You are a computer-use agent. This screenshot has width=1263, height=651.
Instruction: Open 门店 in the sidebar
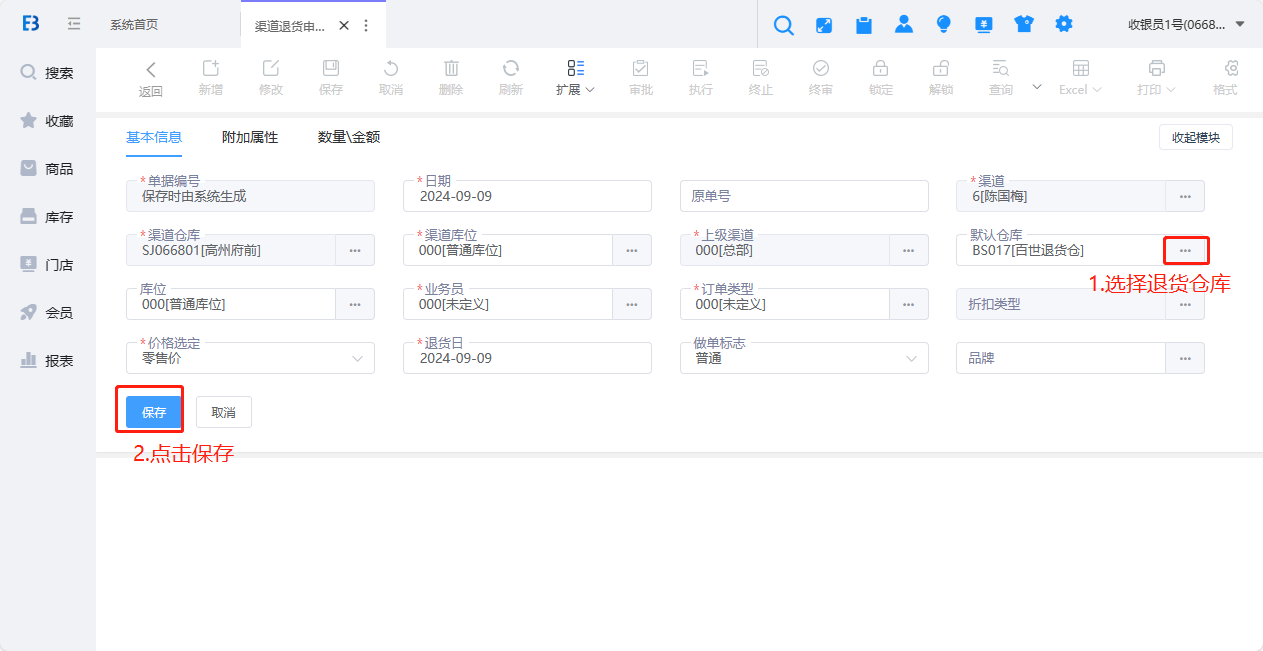pos(48,265)
